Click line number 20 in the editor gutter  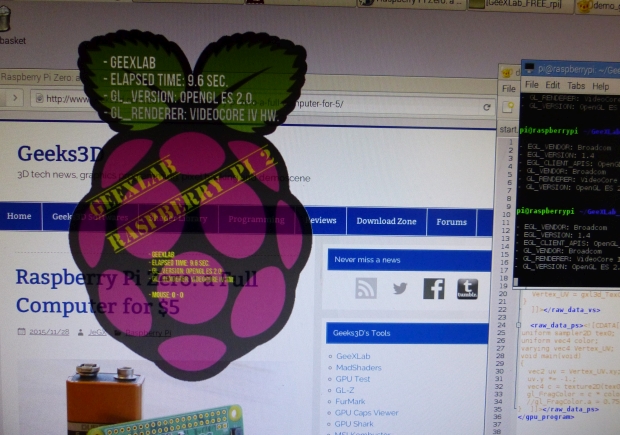click(503, 293)
